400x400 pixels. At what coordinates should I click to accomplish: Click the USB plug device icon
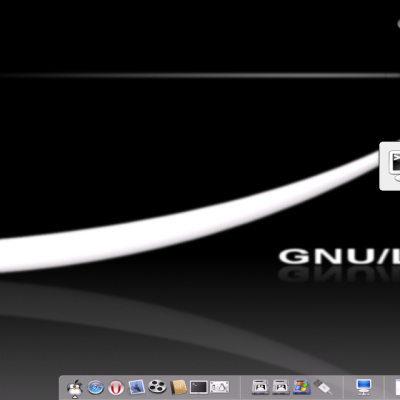pos(322,387)
